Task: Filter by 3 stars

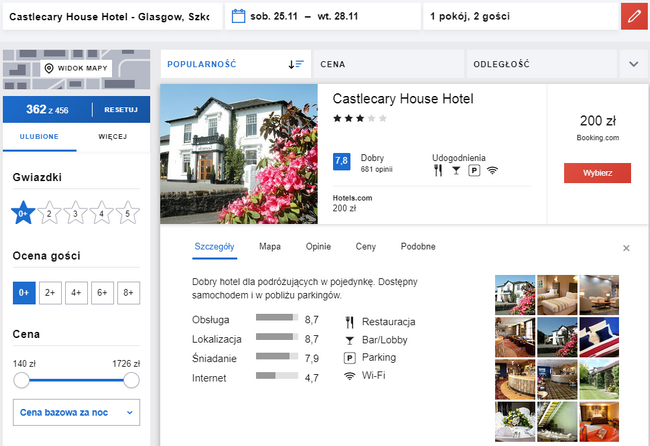Action: pos(75,213)
